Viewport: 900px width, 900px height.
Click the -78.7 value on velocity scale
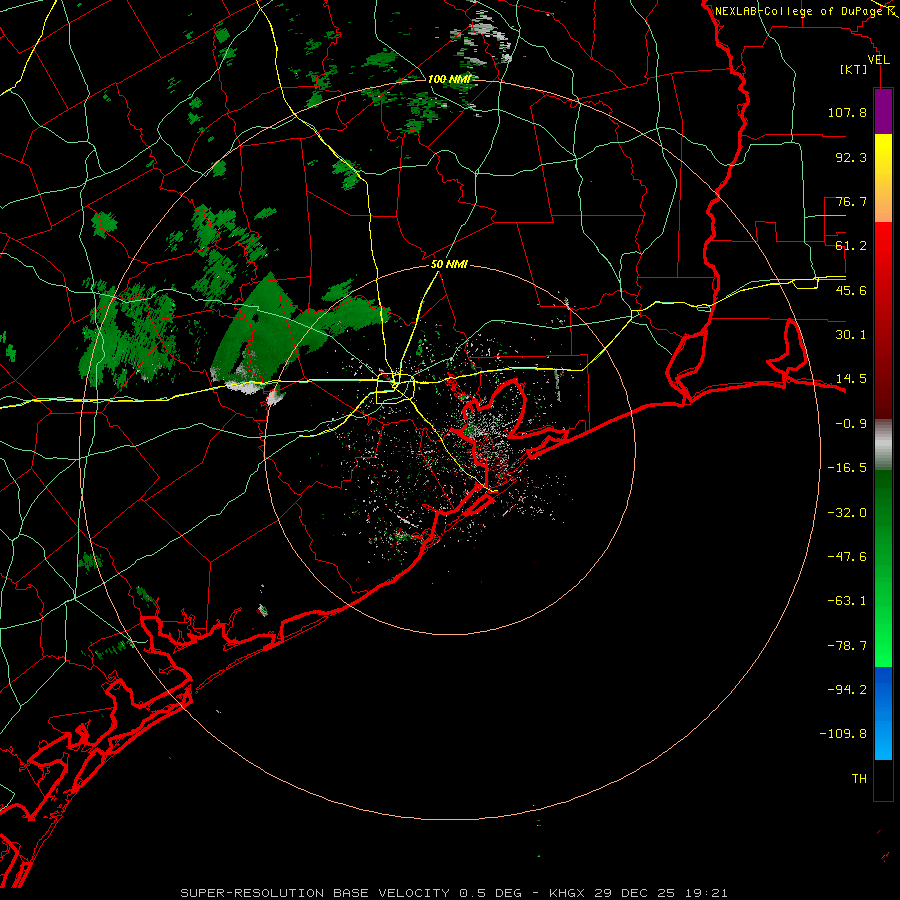[847, 646]
